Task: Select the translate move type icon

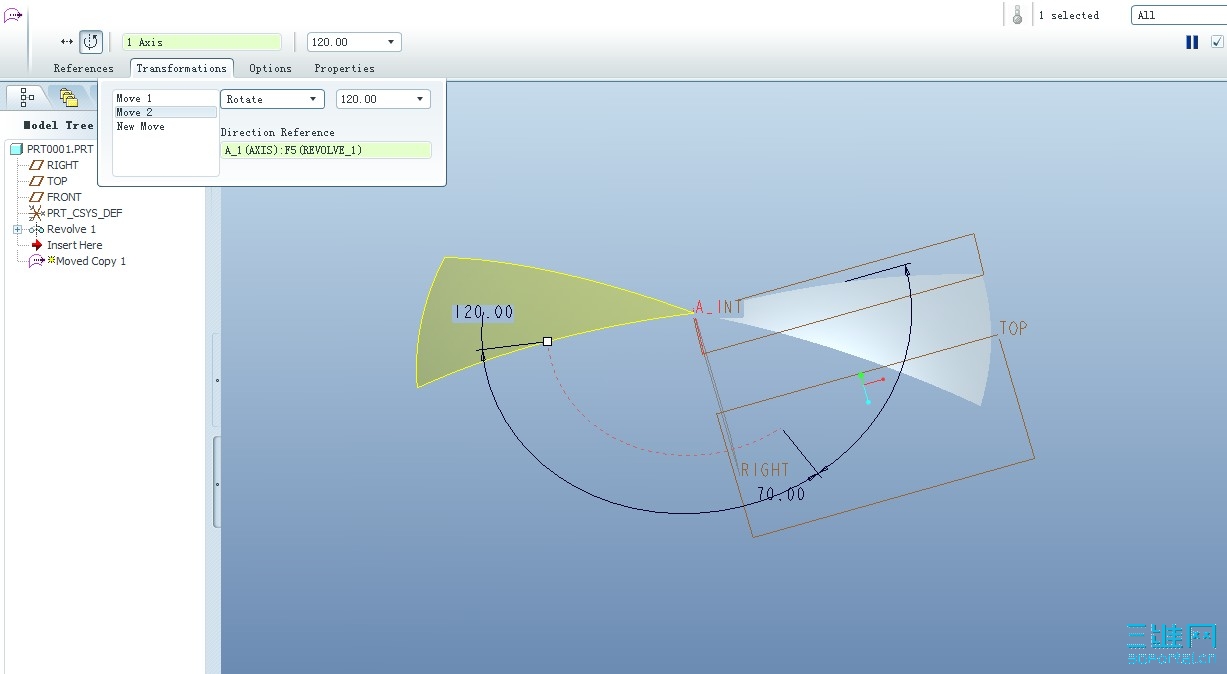Action: [x=67, y=42]
